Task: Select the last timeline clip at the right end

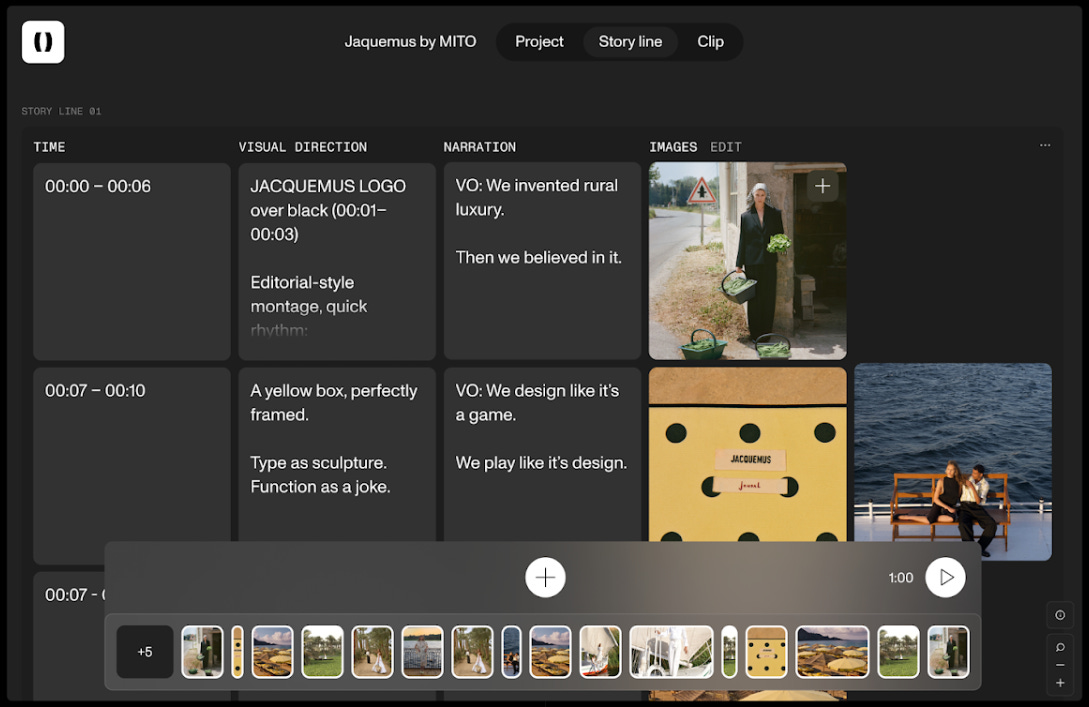Action: [948, 652]
